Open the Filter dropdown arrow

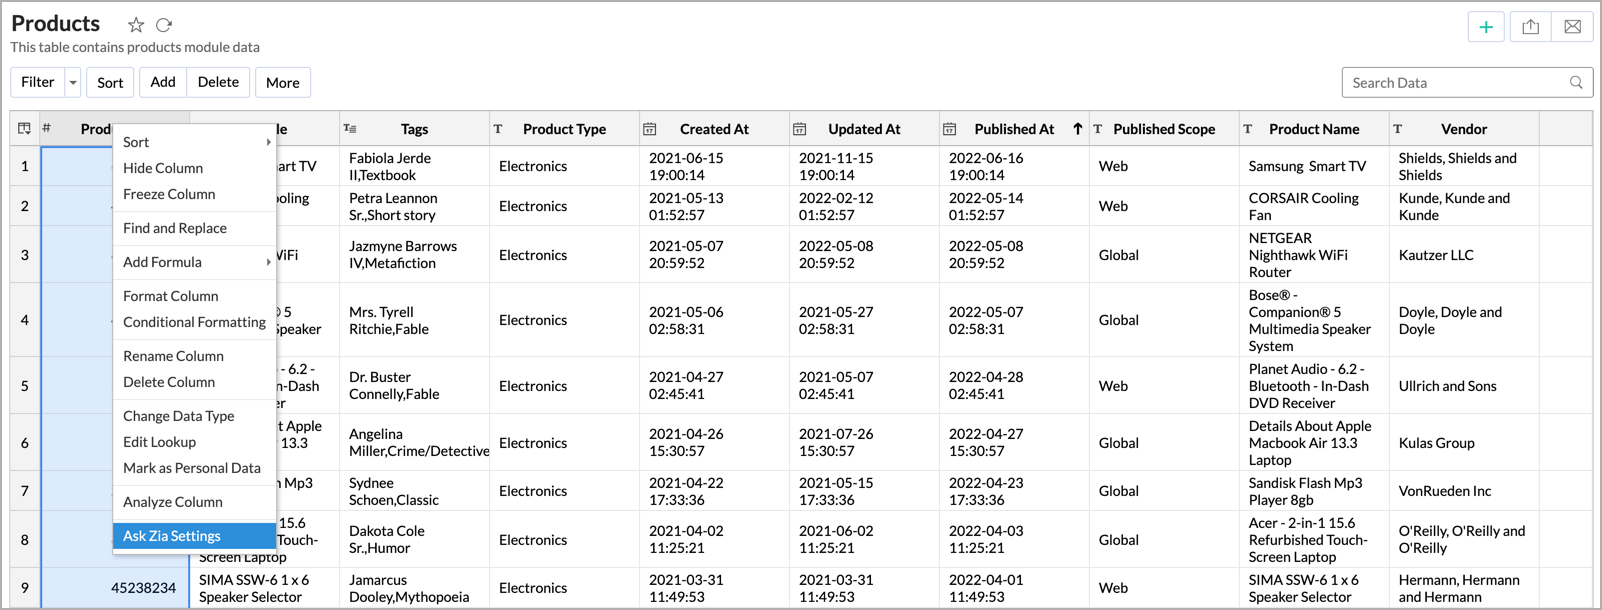[73, 83]
